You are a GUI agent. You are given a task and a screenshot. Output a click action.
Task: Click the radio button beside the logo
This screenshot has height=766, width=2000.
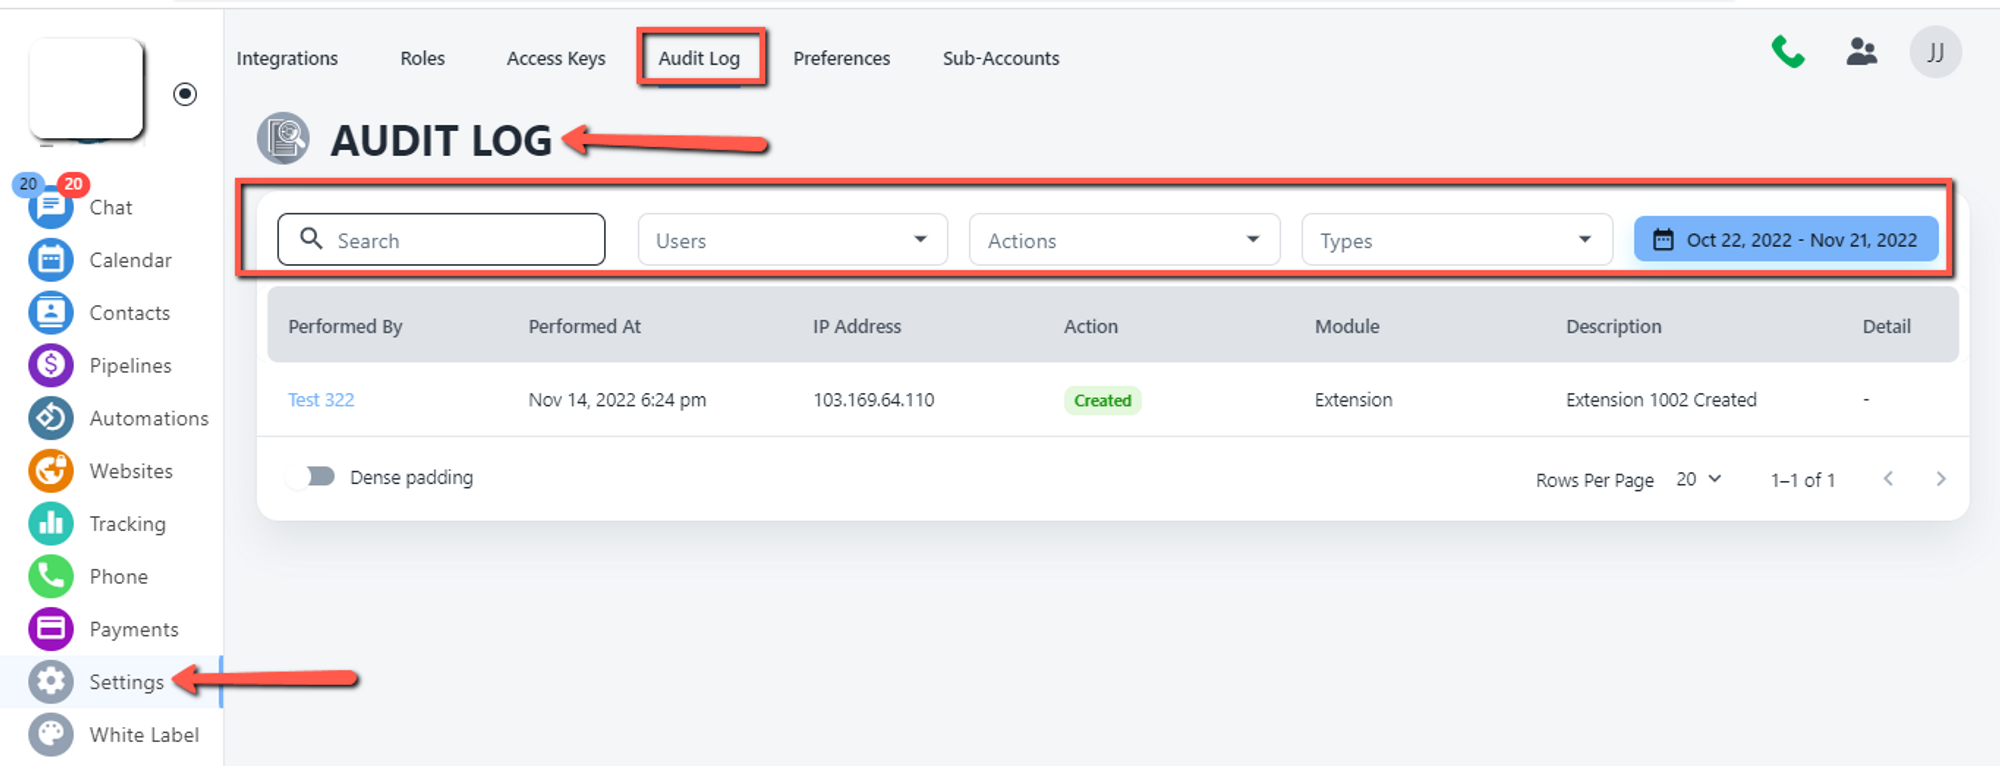[185, 94]
